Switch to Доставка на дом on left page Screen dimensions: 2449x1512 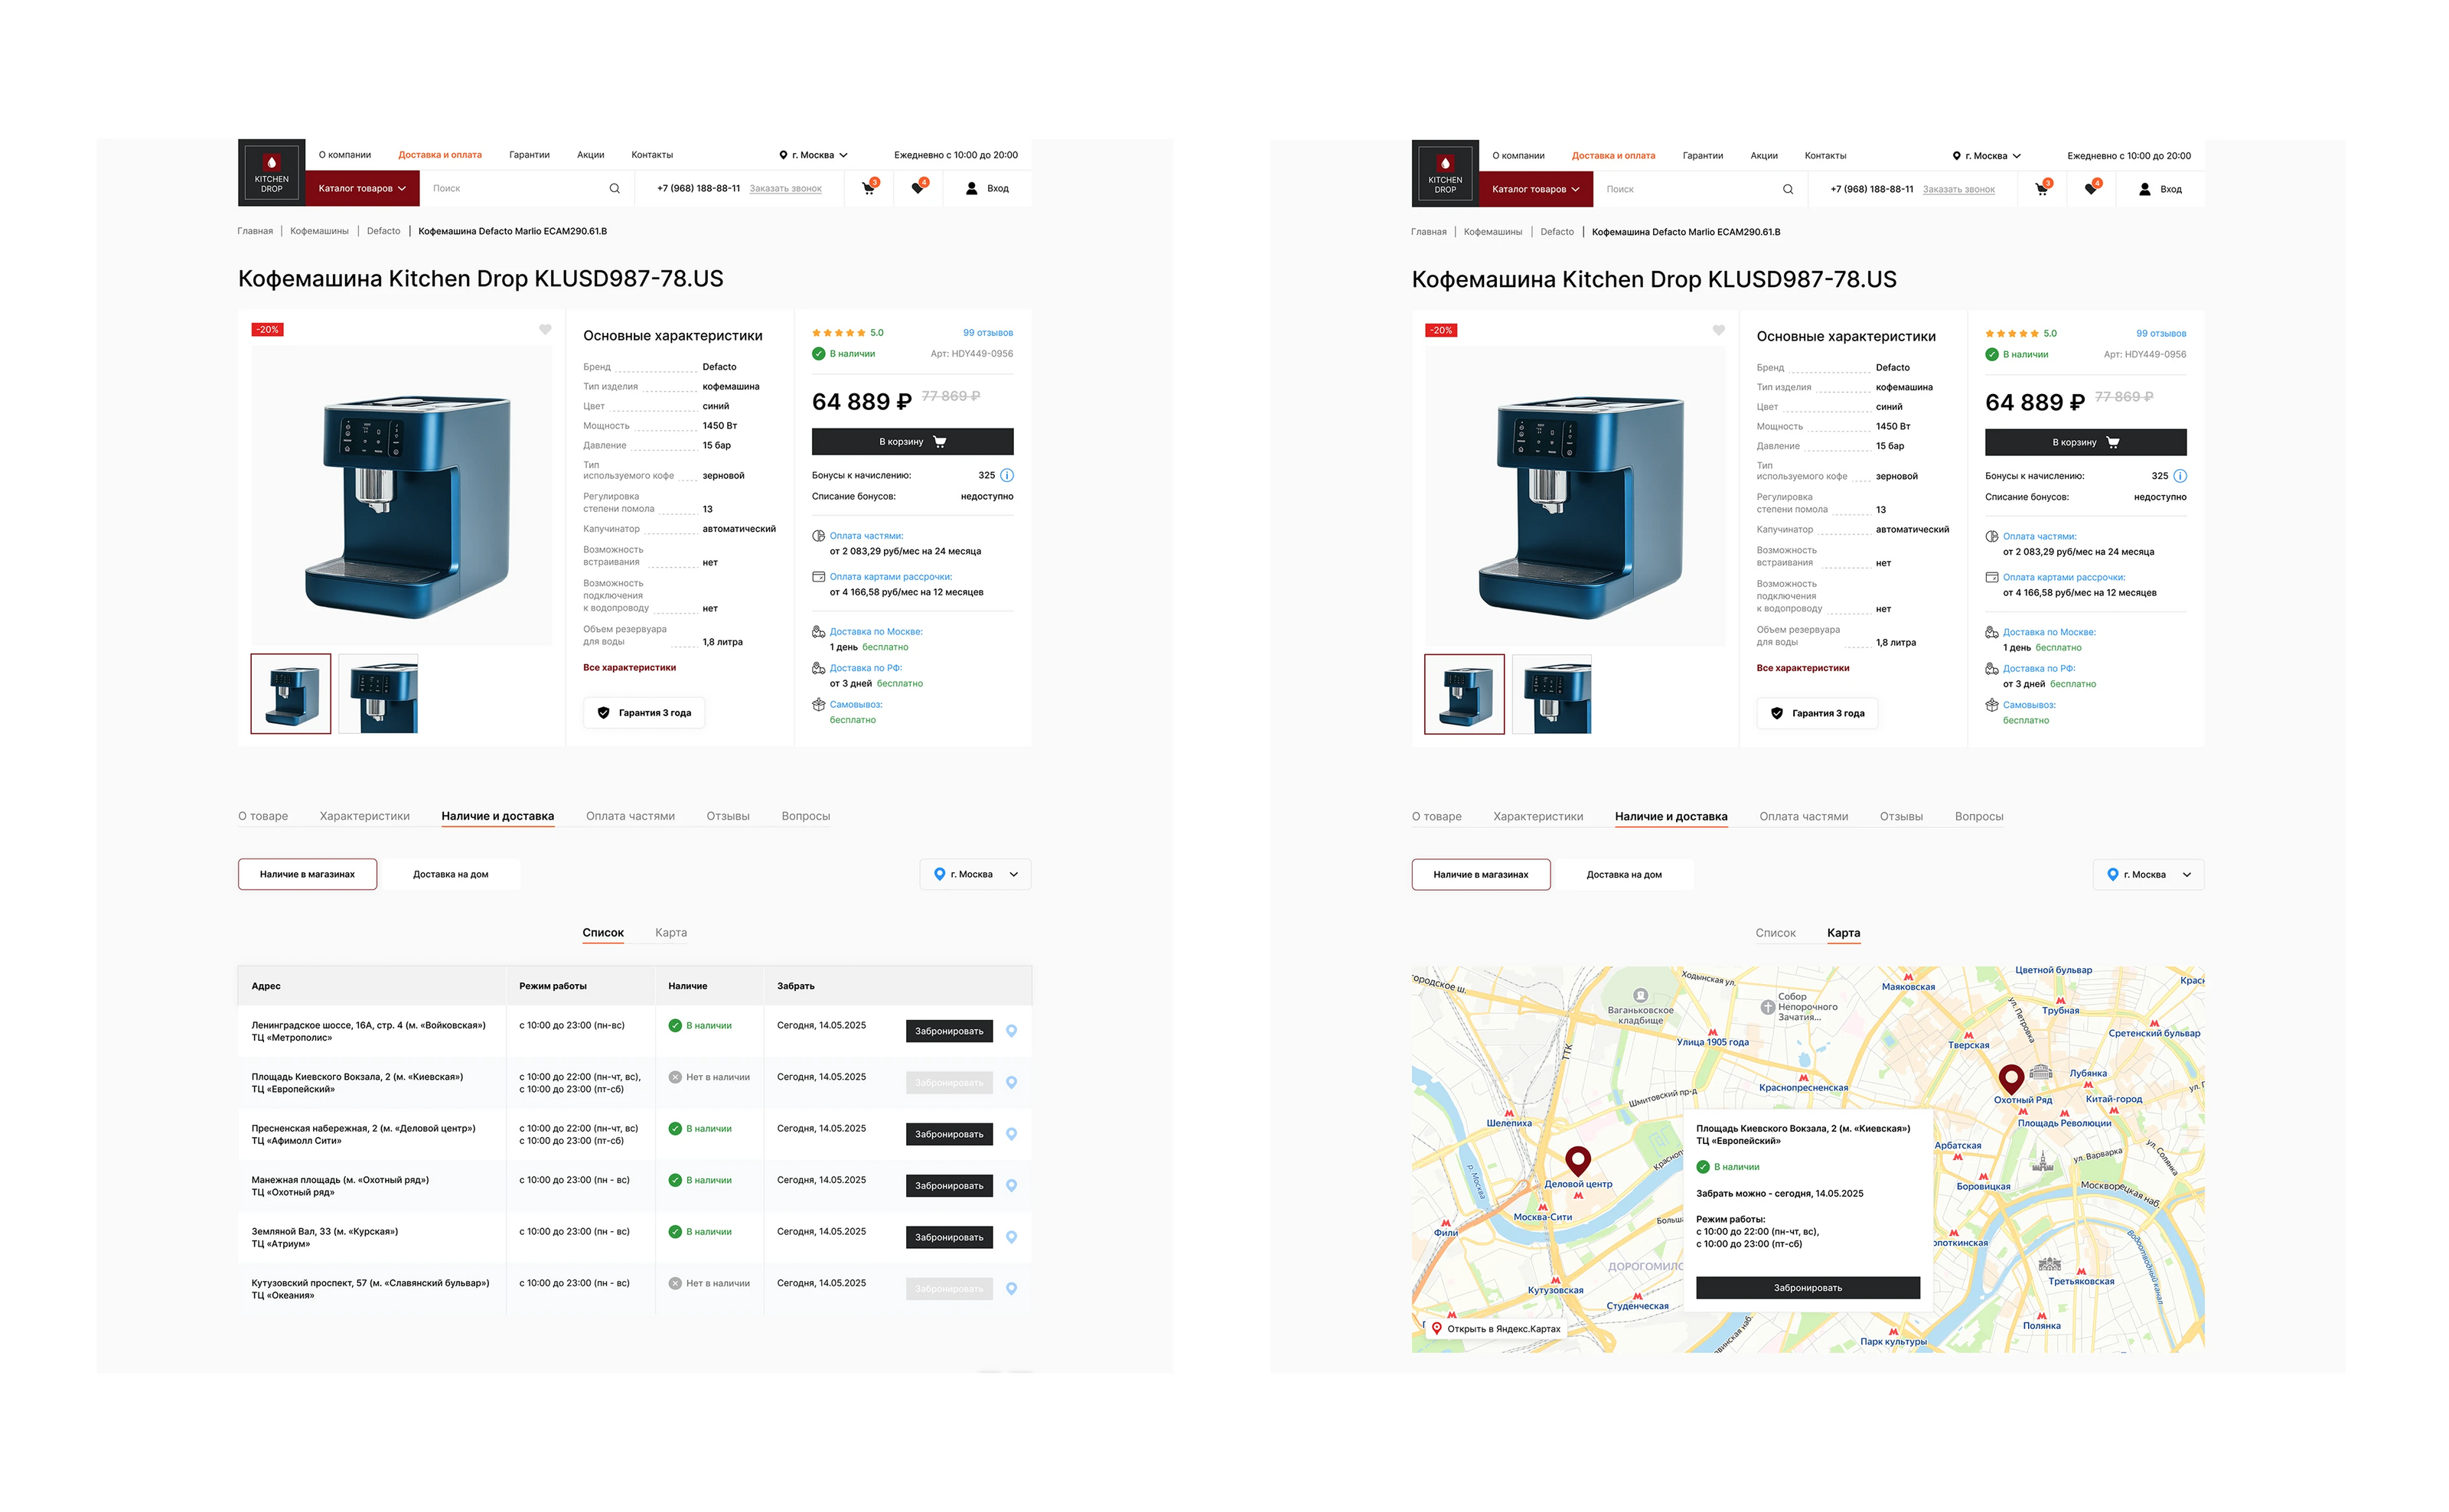(x=450, y=874)
